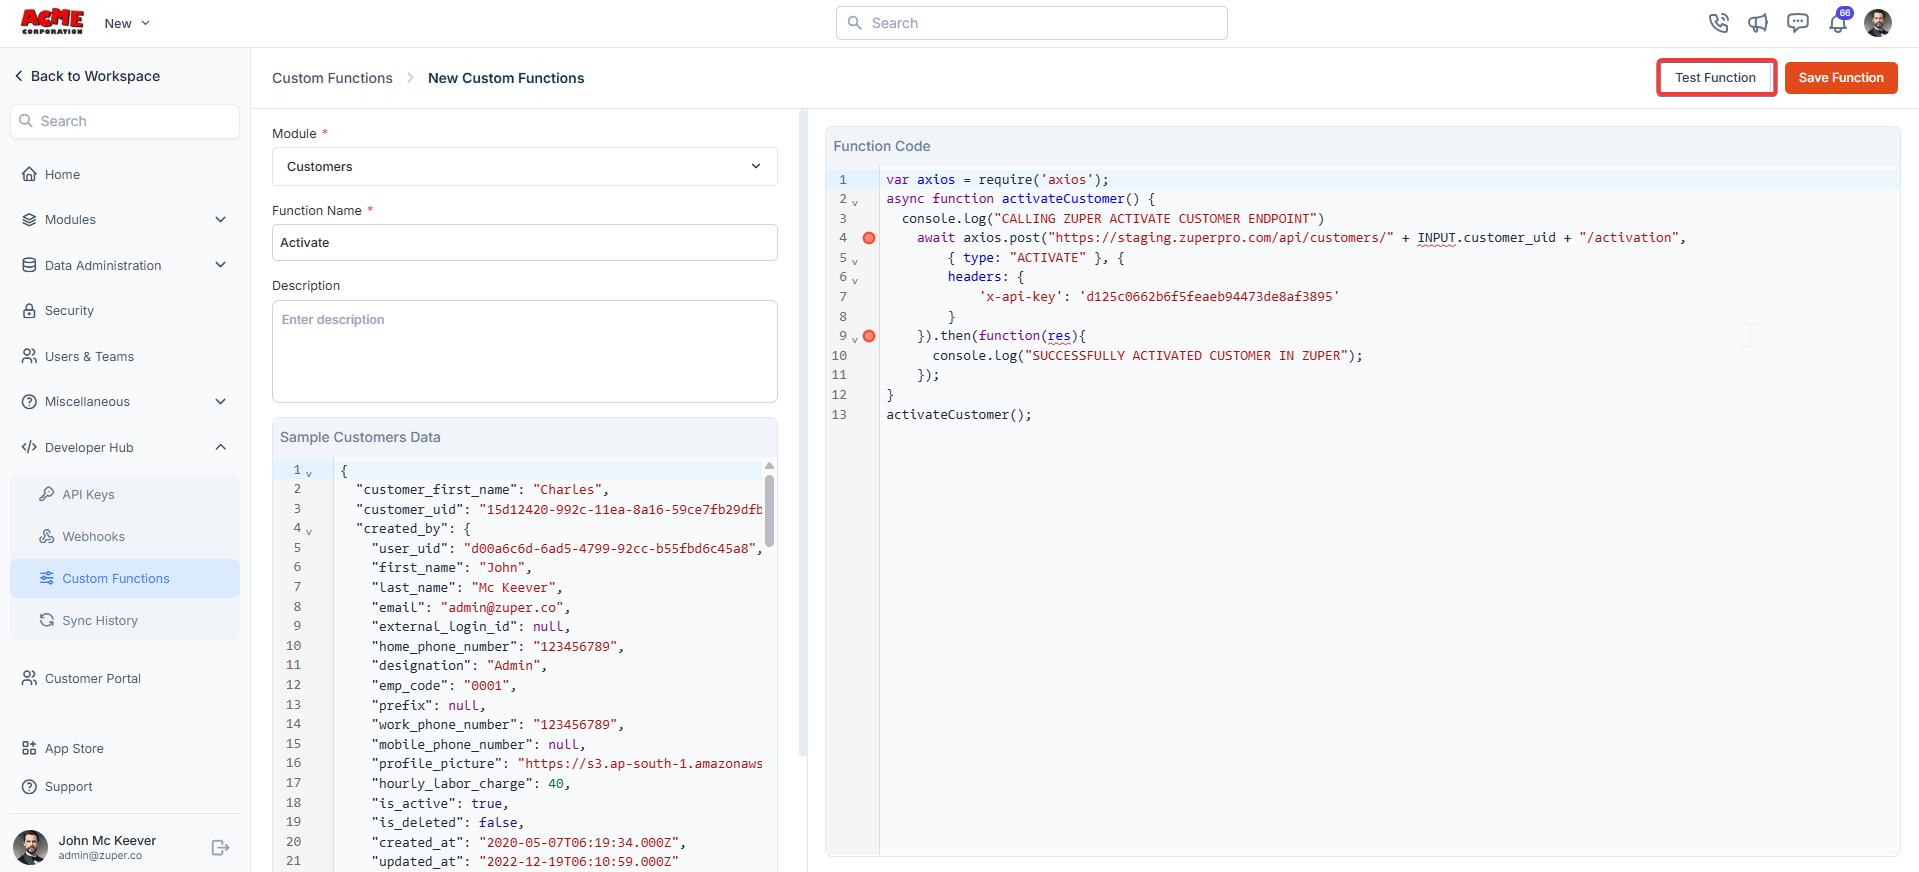Viewport: 1919px width, 872px height.
Task: Click the Support help icon
Action: [29, 787]
